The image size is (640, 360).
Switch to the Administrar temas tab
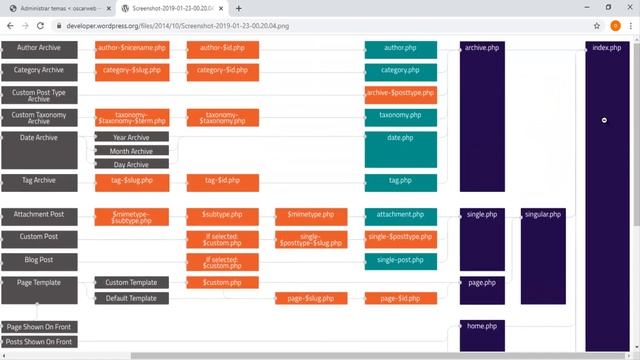coord(60,8)
